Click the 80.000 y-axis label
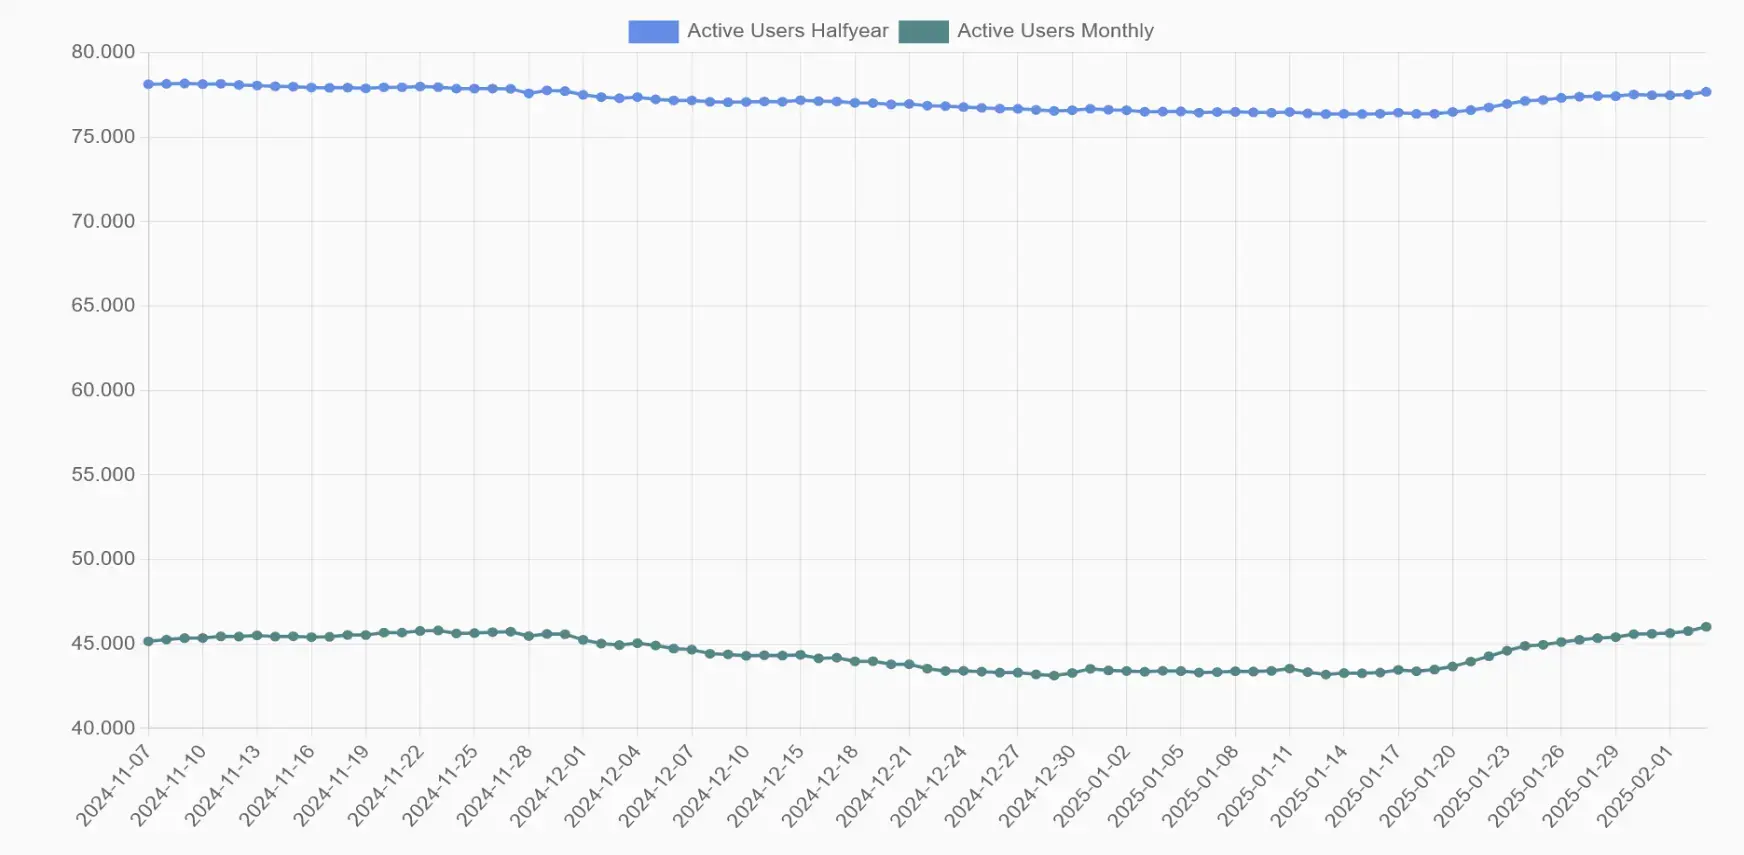This screenshot has height=855, width=1744. point(103,52)
